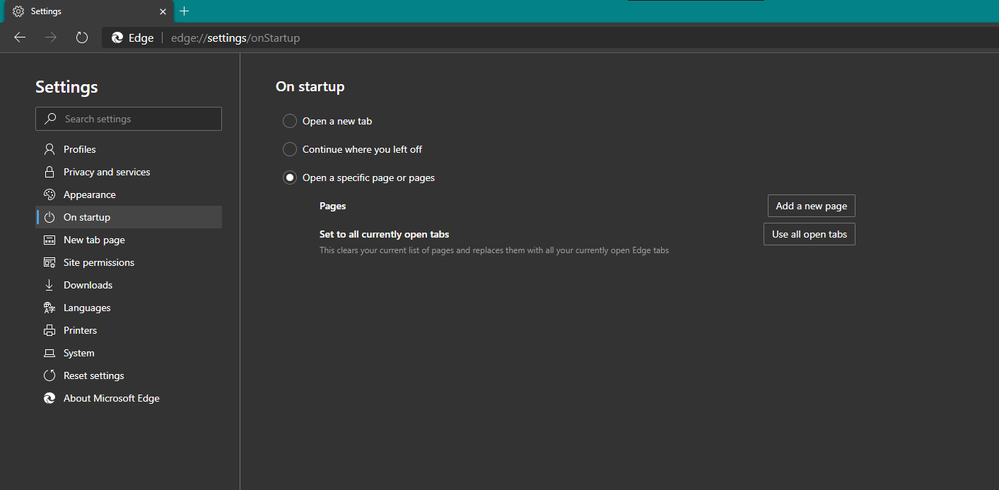Click the Languages icon

click(49, 308)
